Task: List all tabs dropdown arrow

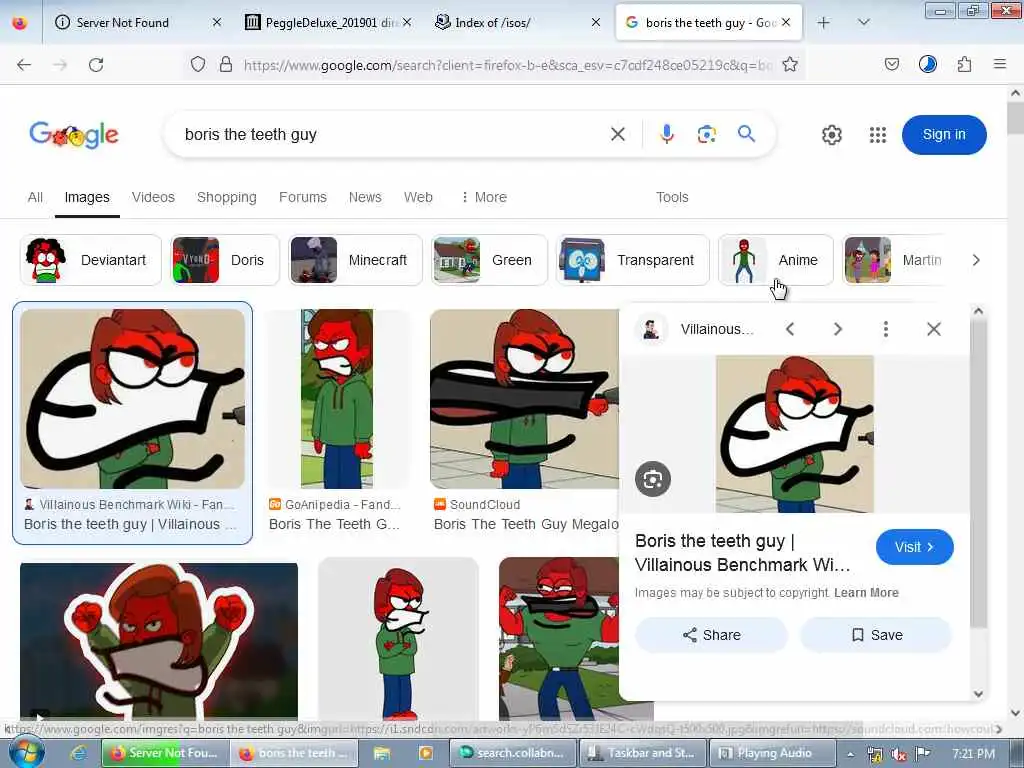Action: (863, 23)
